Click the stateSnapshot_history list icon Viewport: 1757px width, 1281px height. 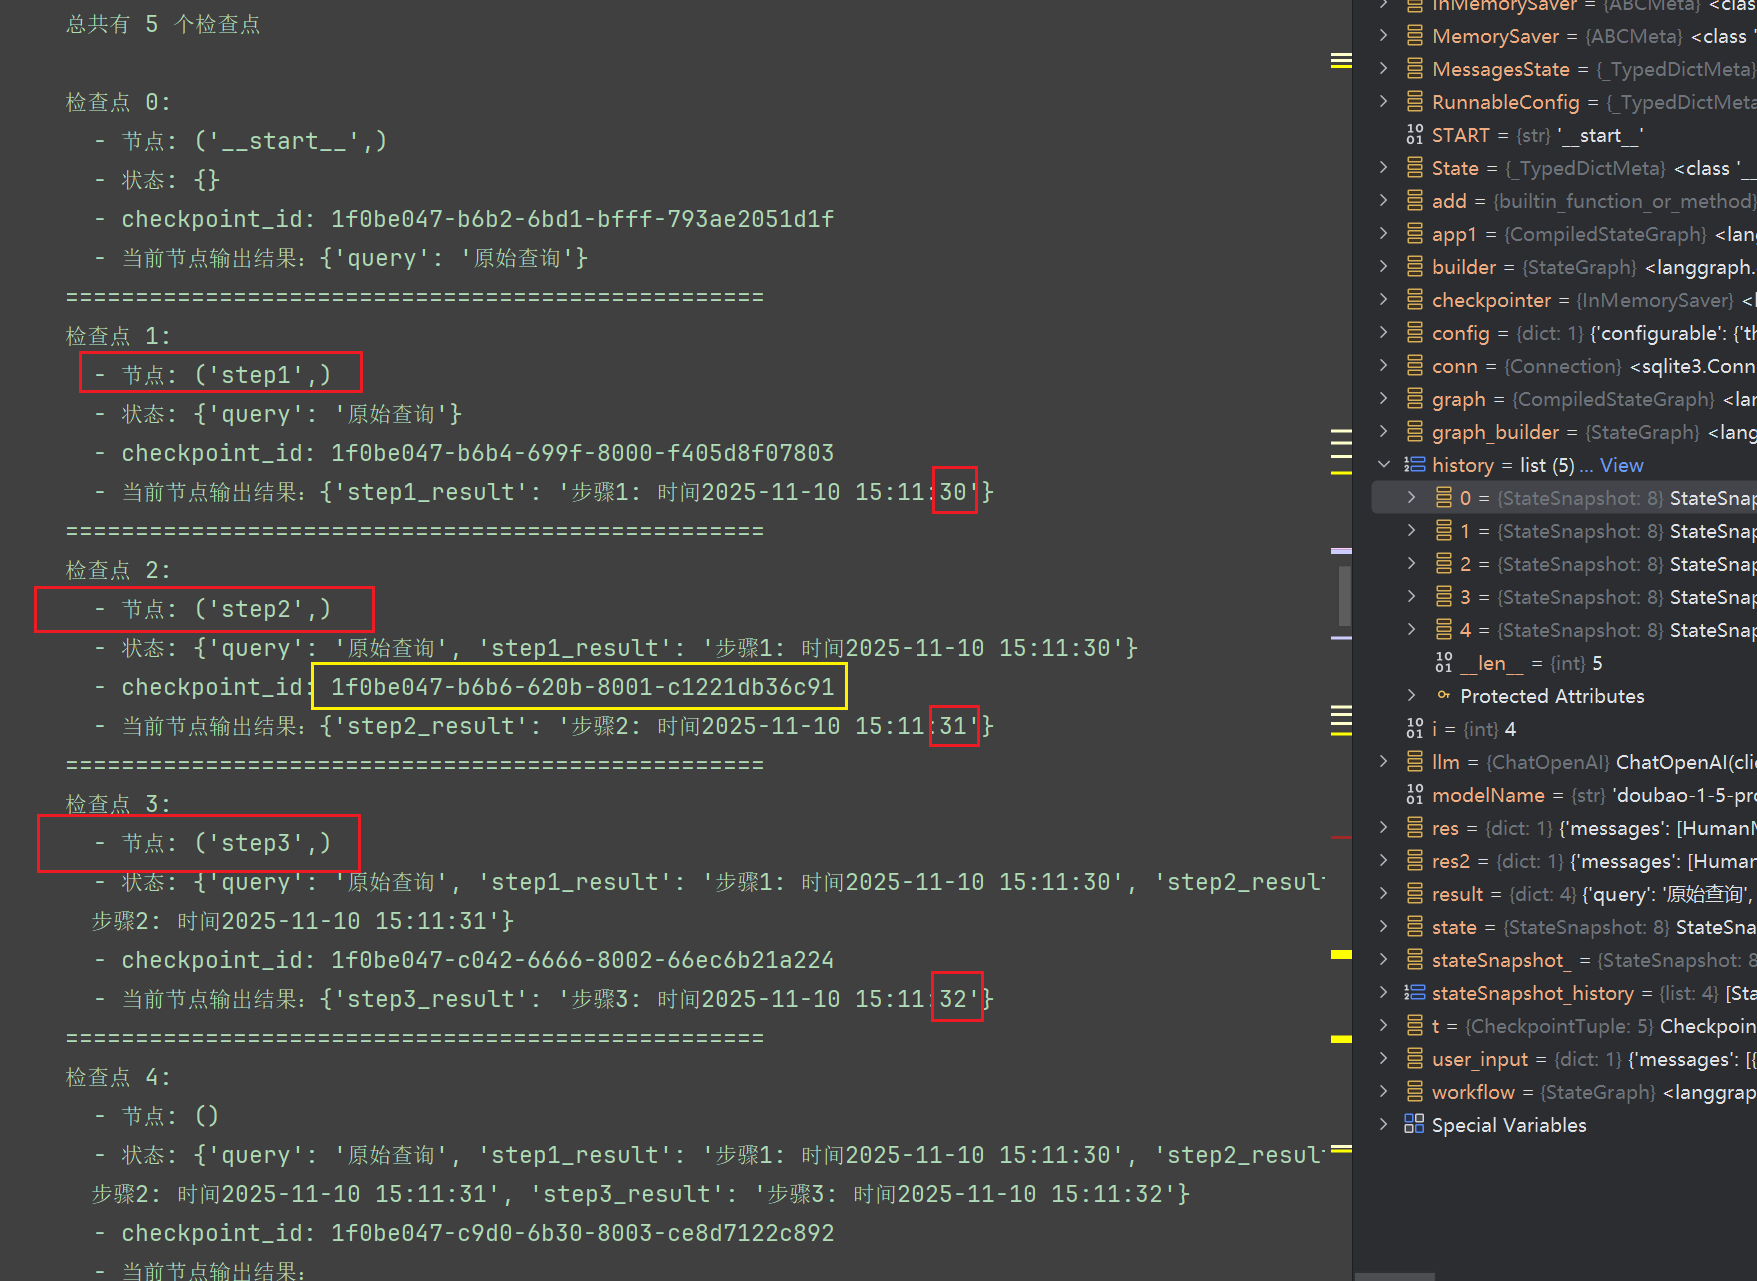click(x=1414, y=993)
